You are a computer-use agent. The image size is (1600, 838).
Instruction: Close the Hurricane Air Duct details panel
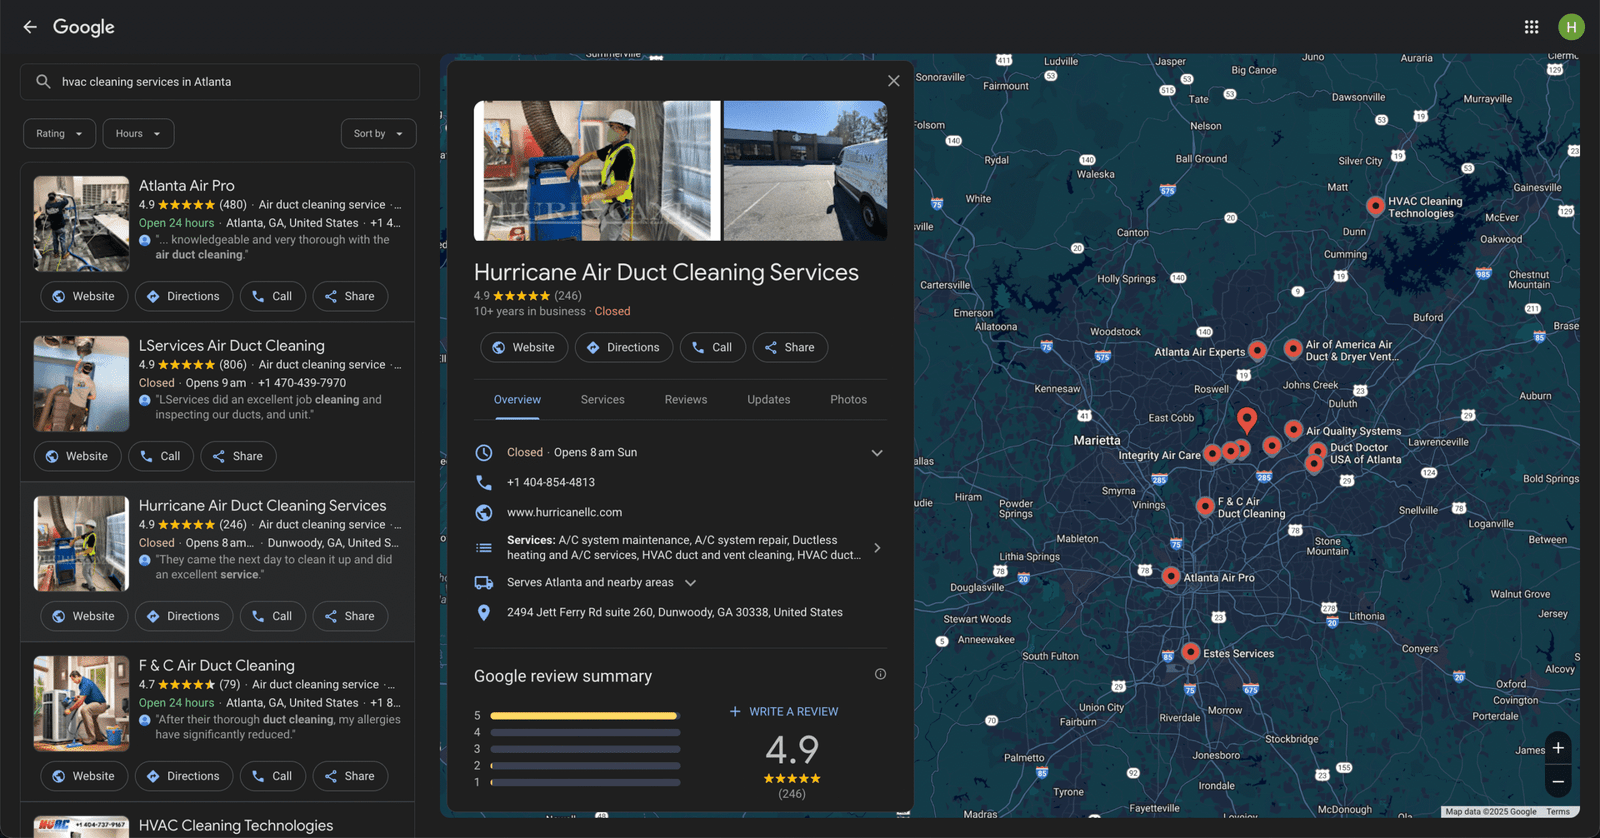point(894,81)
